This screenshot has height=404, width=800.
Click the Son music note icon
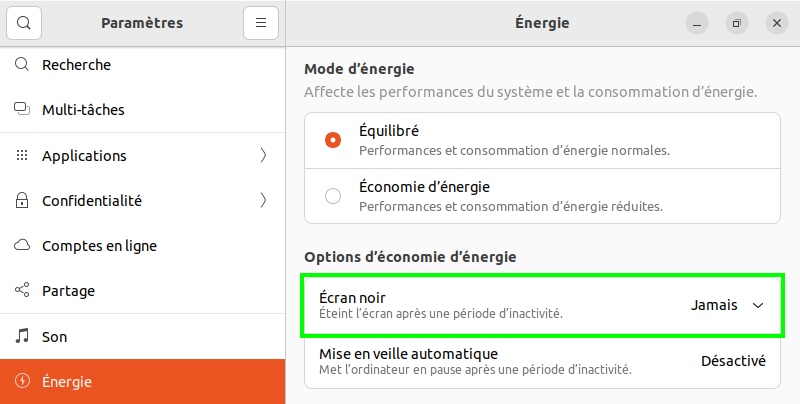pyautogui.click(x=22, y=337)
